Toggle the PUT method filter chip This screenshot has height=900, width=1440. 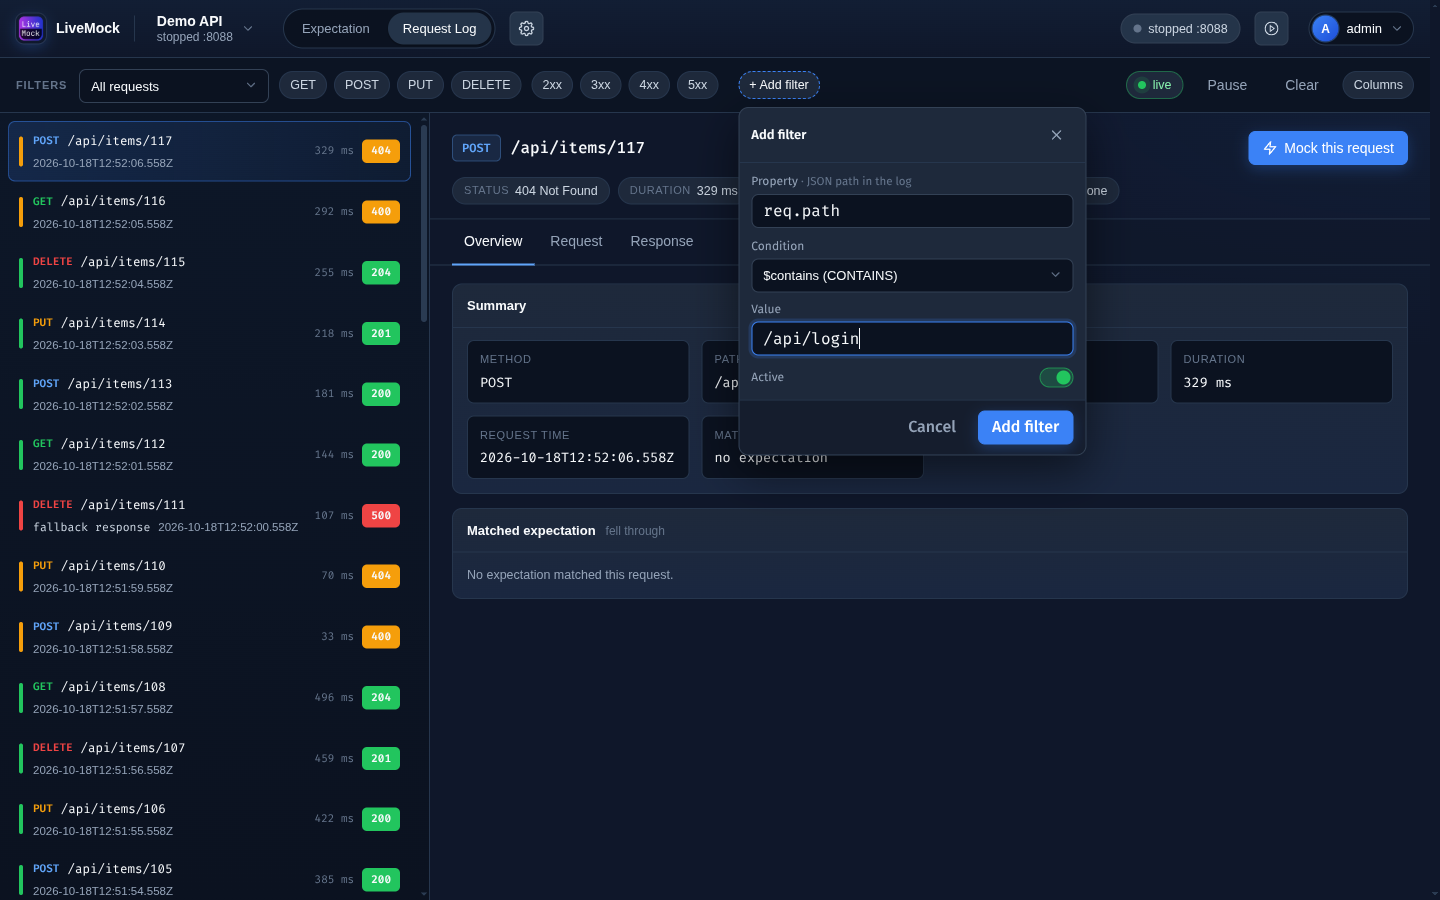pyautogui.click(x=420, y=85)
